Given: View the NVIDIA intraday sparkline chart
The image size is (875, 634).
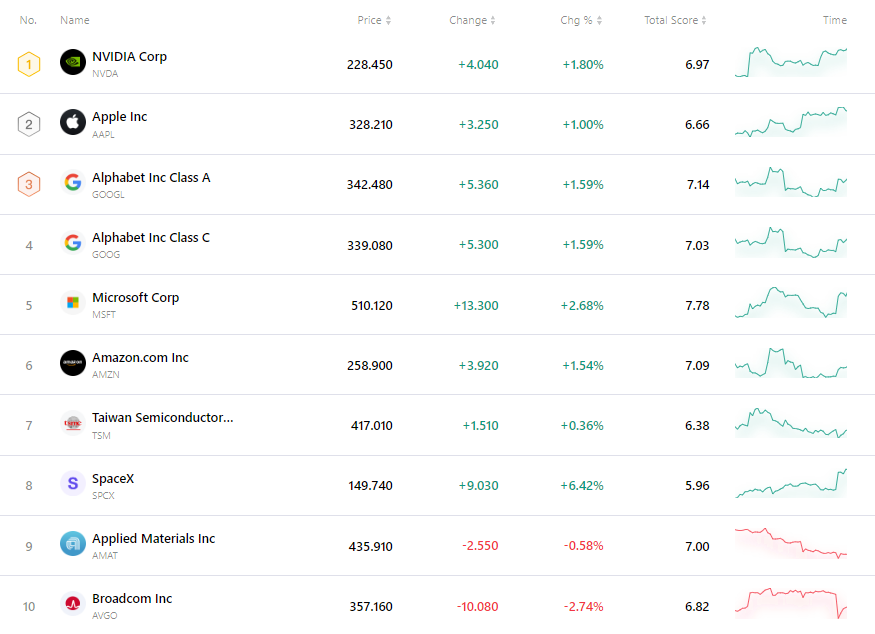Looking at the screenshot, I should (791, 62).
